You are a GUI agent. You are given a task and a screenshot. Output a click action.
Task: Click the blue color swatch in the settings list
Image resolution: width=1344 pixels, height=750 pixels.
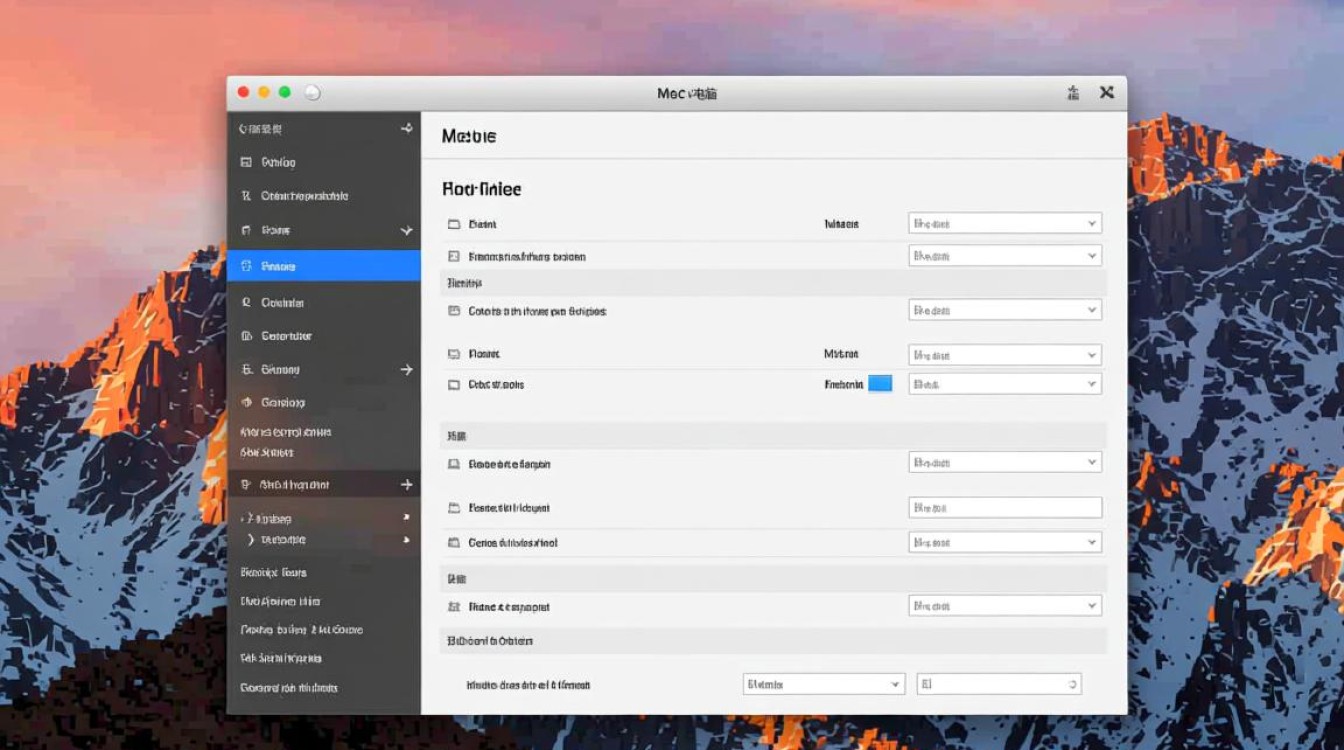[x=880, y=384]
